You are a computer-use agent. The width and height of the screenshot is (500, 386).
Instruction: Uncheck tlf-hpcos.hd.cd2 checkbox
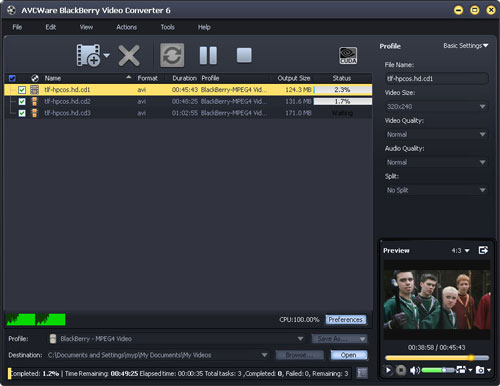point(22,101)
